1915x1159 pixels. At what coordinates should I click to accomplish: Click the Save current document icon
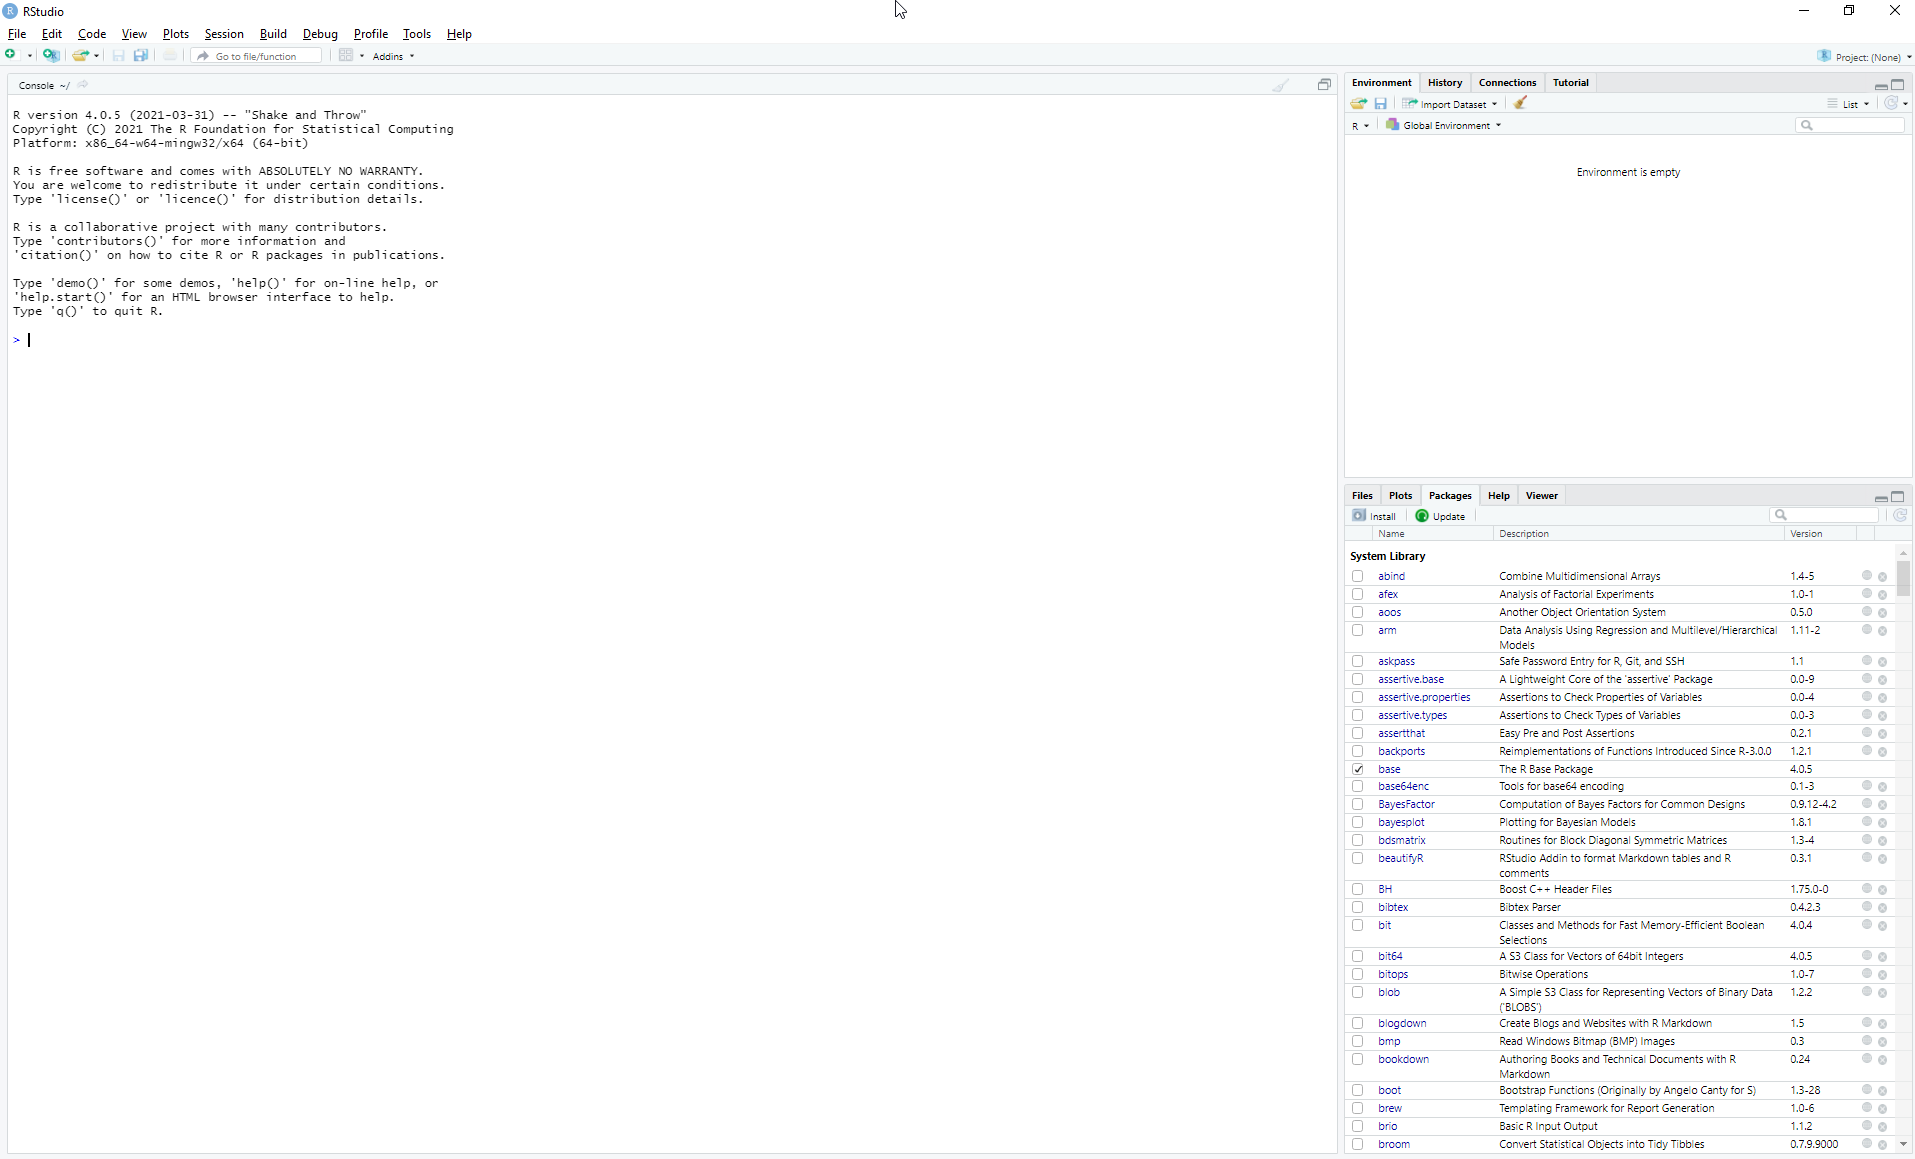(x=119, y=55)
